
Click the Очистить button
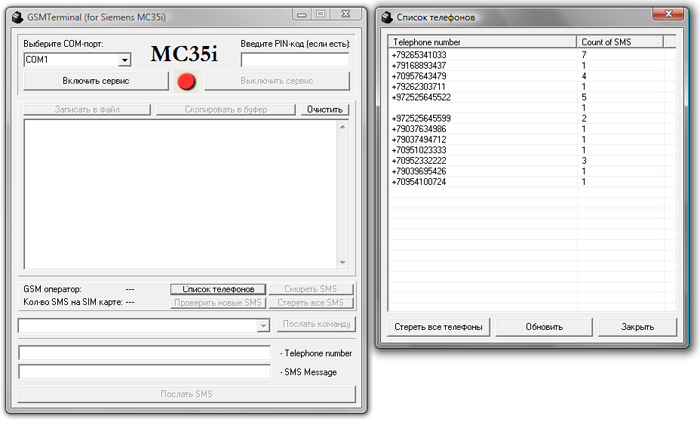(325, 109)
